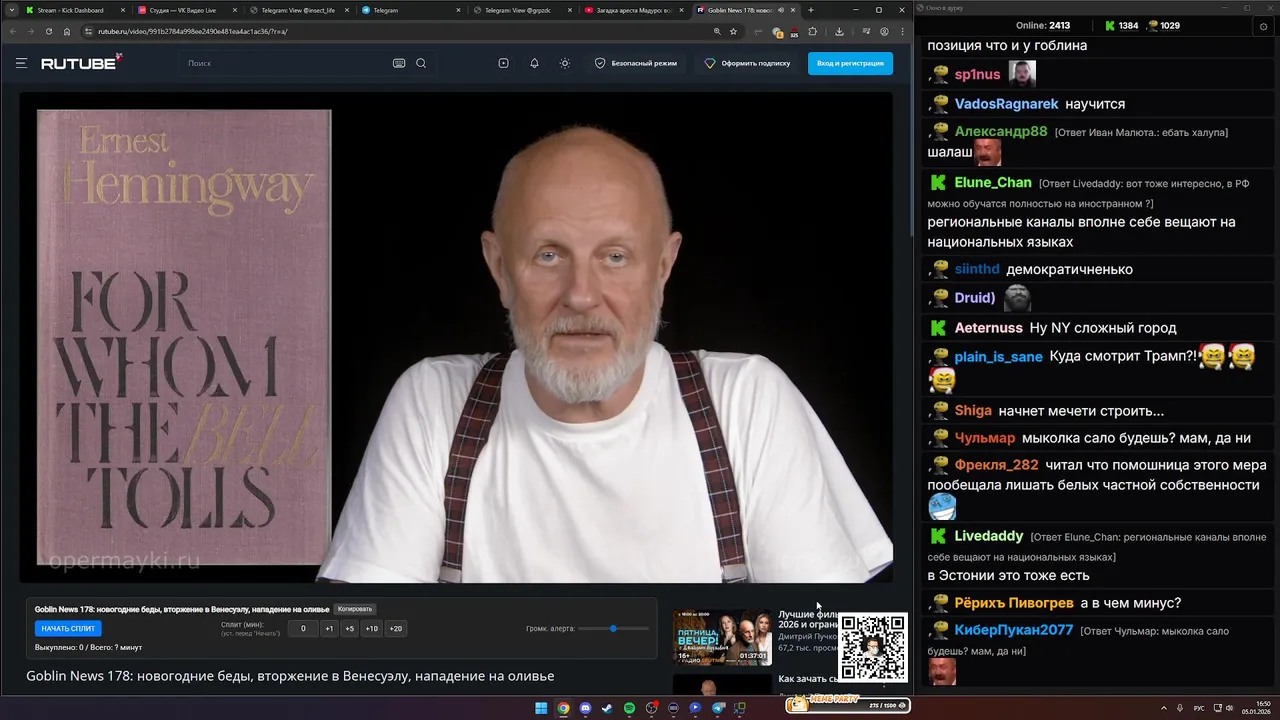The width and height of the screenshot is (1280, 720).
Task: Reload the current page
Action: [48, 31]
